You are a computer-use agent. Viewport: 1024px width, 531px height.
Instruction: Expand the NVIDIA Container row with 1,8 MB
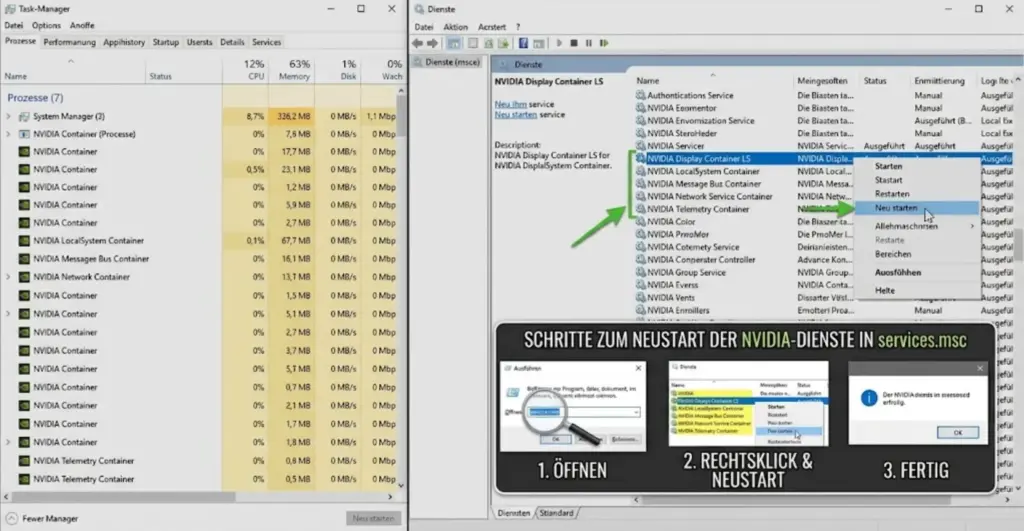point(8,442)
